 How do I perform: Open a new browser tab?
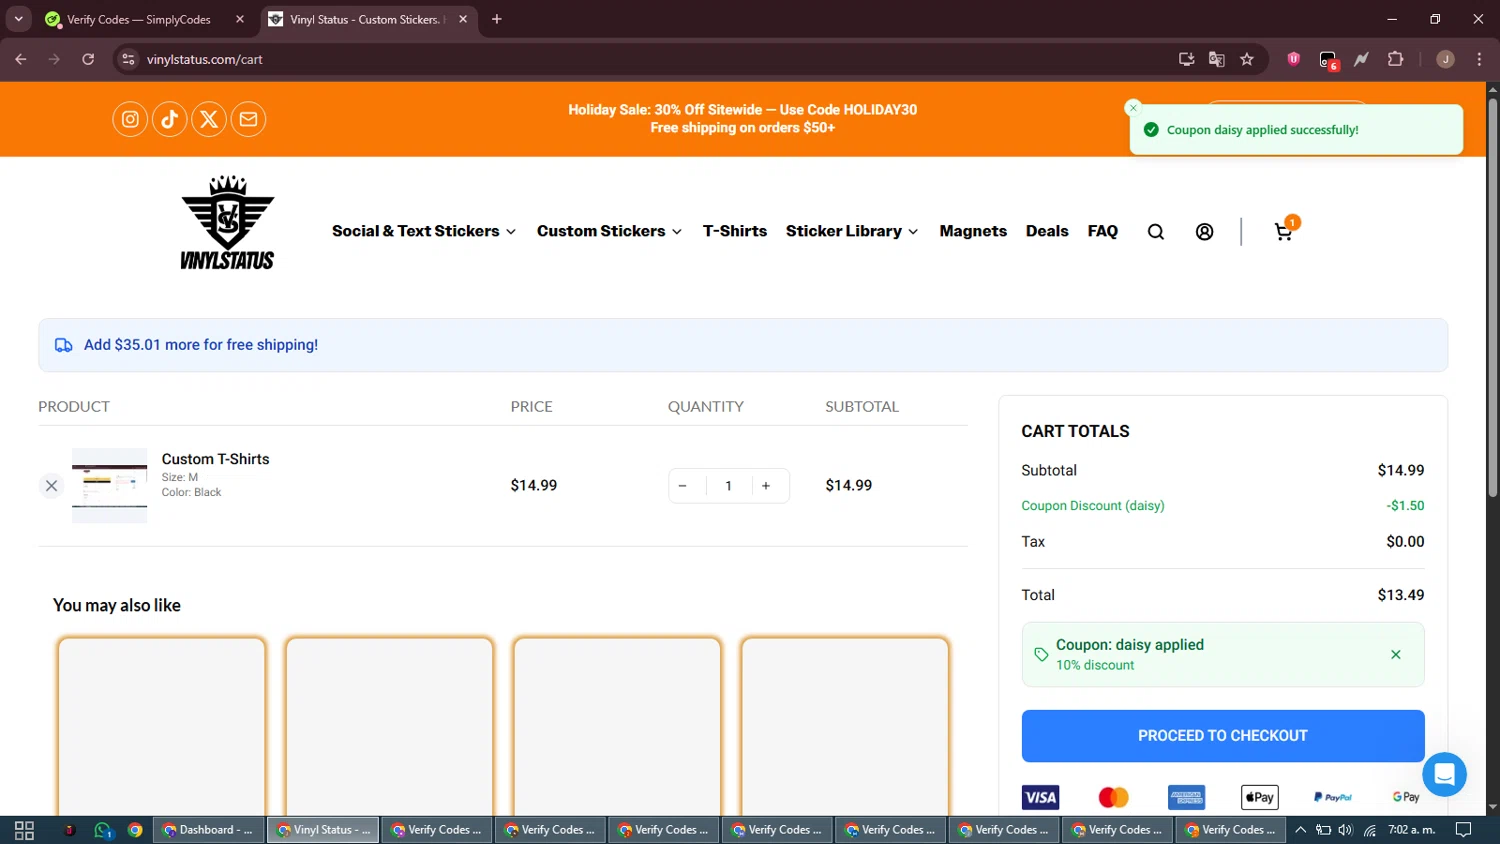(497, 19)
